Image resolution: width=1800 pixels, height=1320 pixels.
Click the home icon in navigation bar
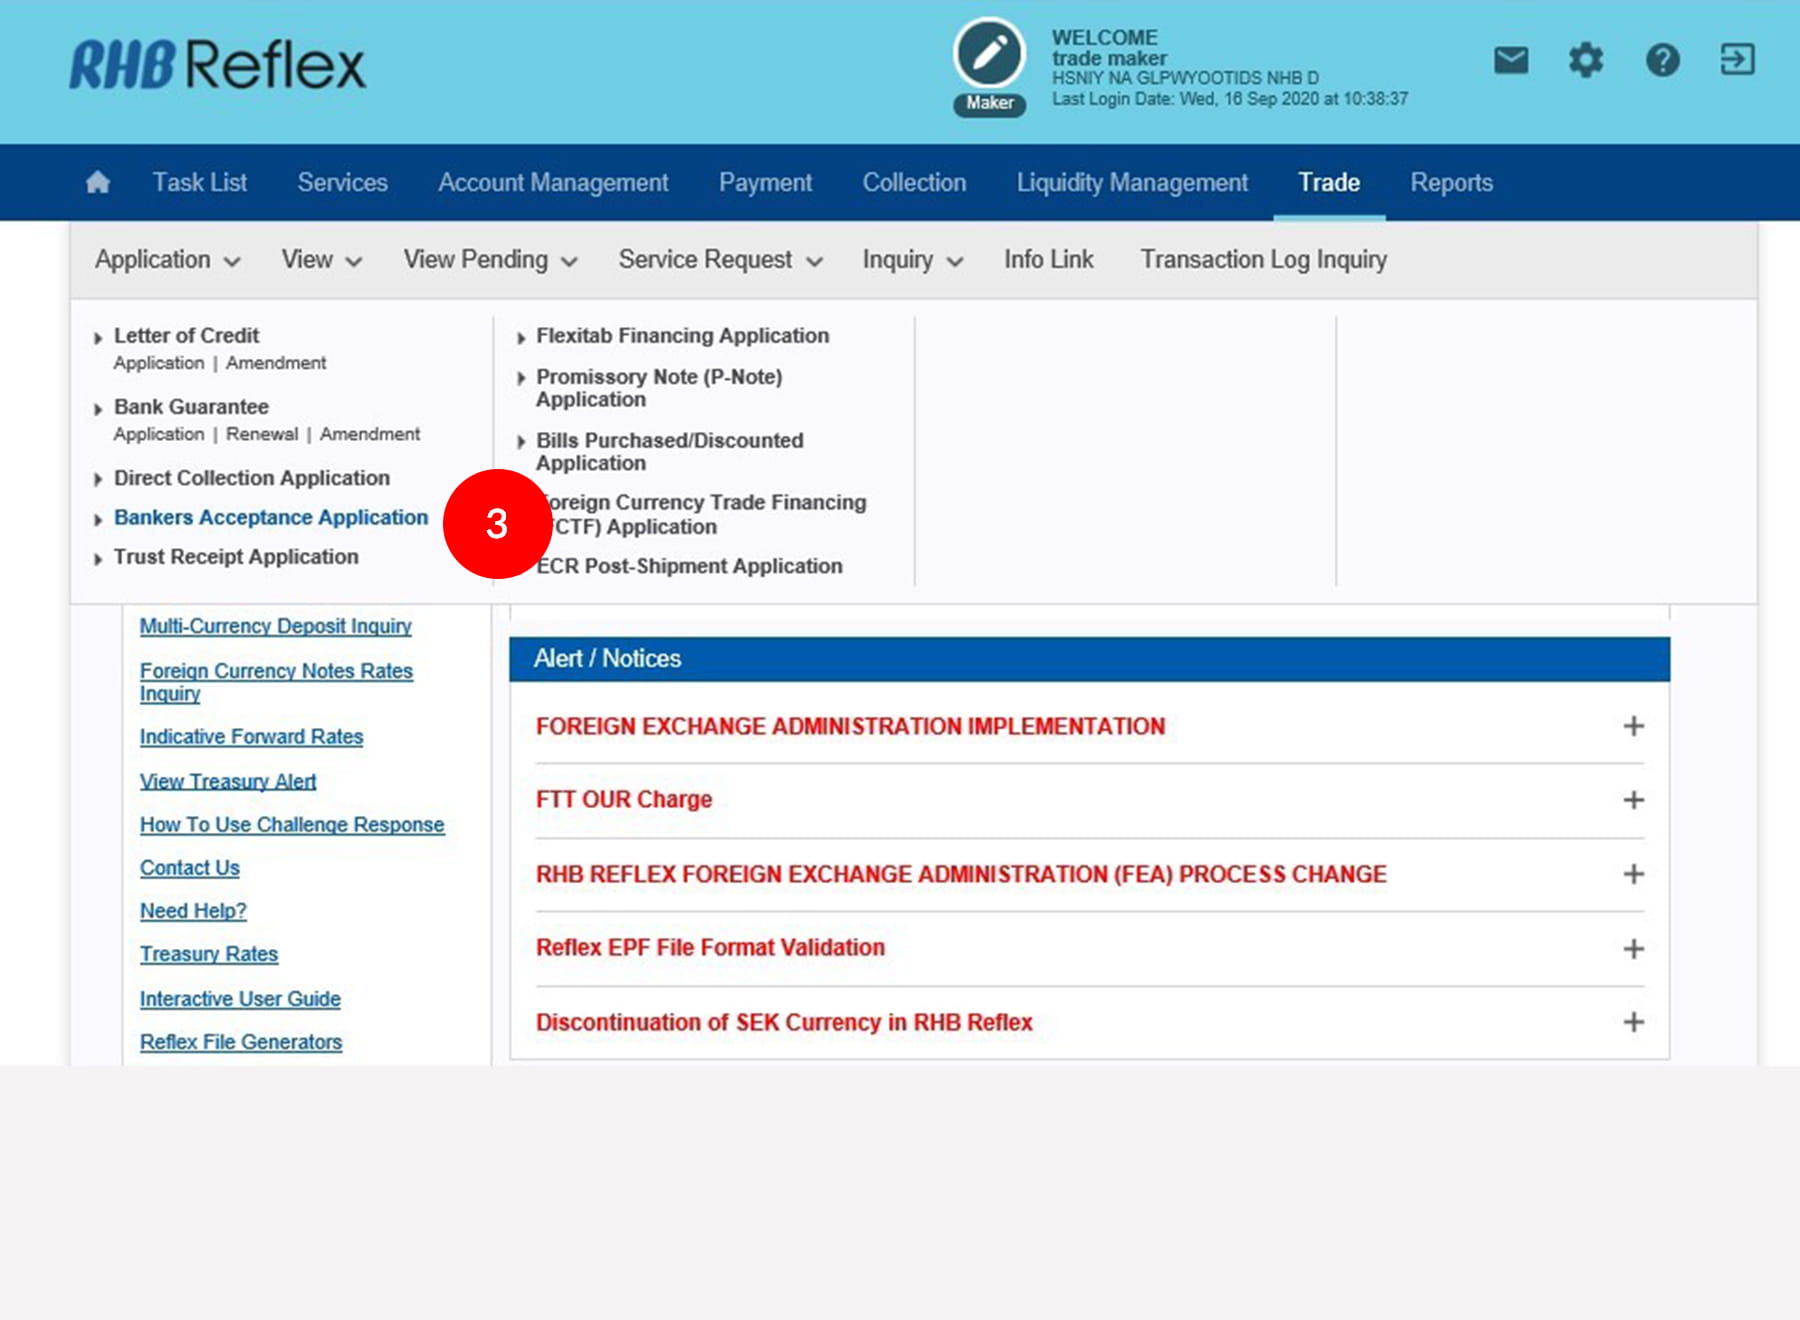[x=98, y=183]
